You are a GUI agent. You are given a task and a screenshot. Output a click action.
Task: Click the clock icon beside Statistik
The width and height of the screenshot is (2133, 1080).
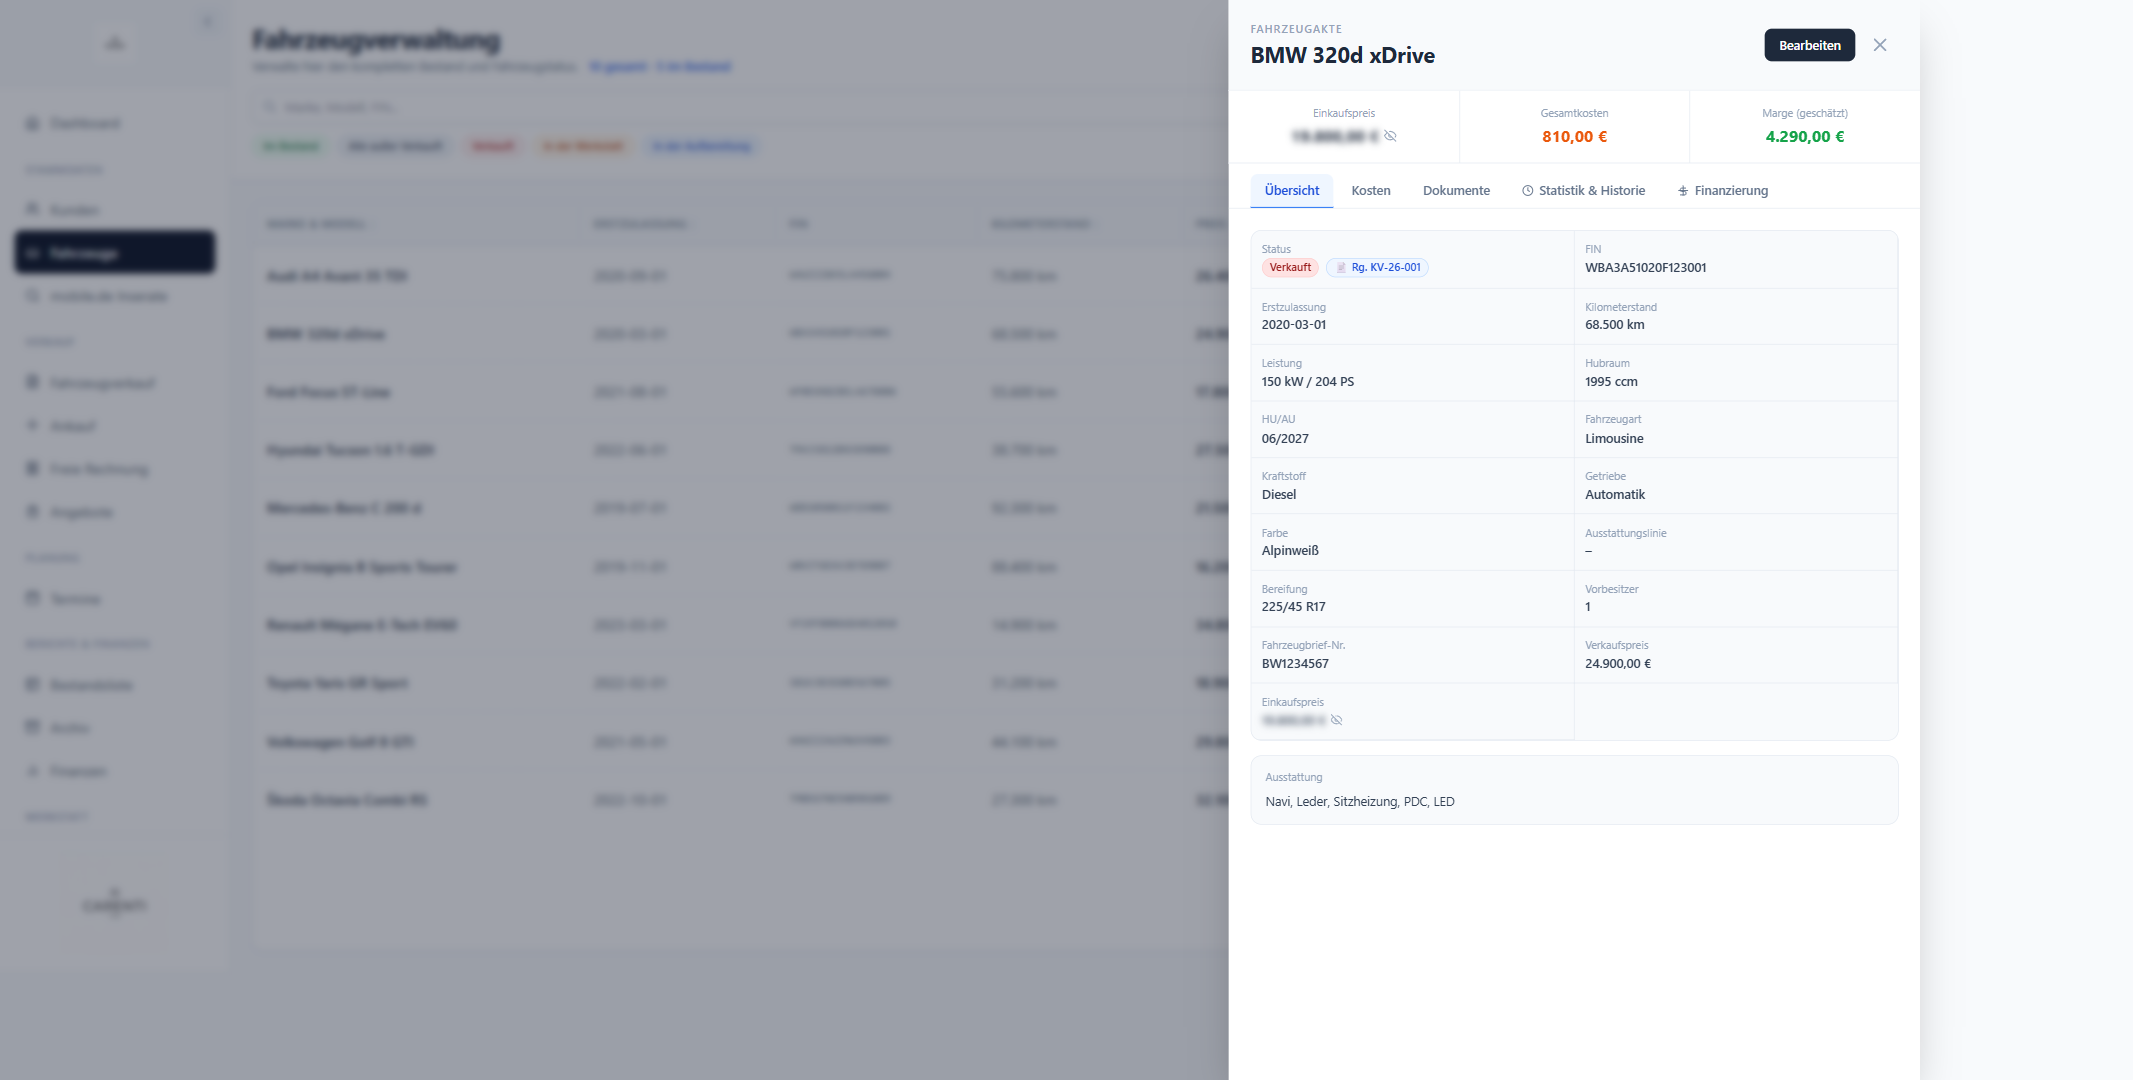(1528, 191)
